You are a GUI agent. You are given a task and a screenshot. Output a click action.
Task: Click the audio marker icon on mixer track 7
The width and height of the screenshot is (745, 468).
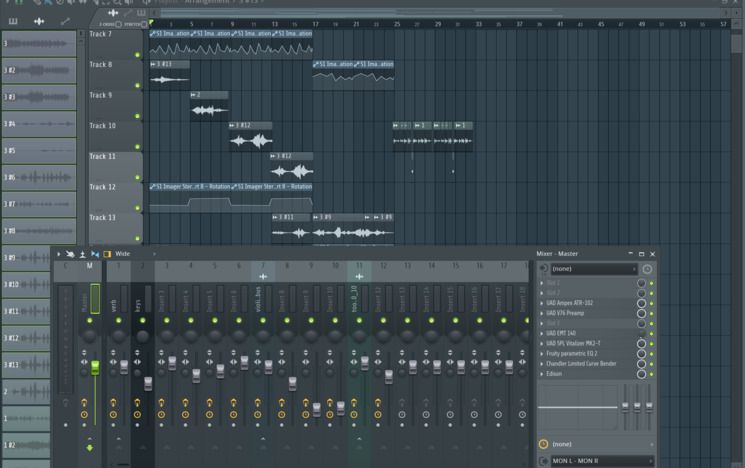(x=263, y=277)
